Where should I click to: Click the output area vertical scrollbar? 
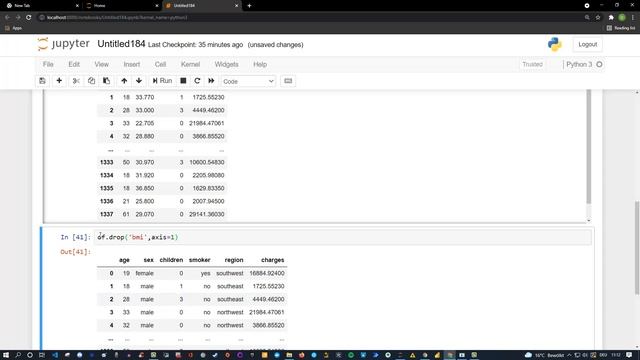pos(588,147)
